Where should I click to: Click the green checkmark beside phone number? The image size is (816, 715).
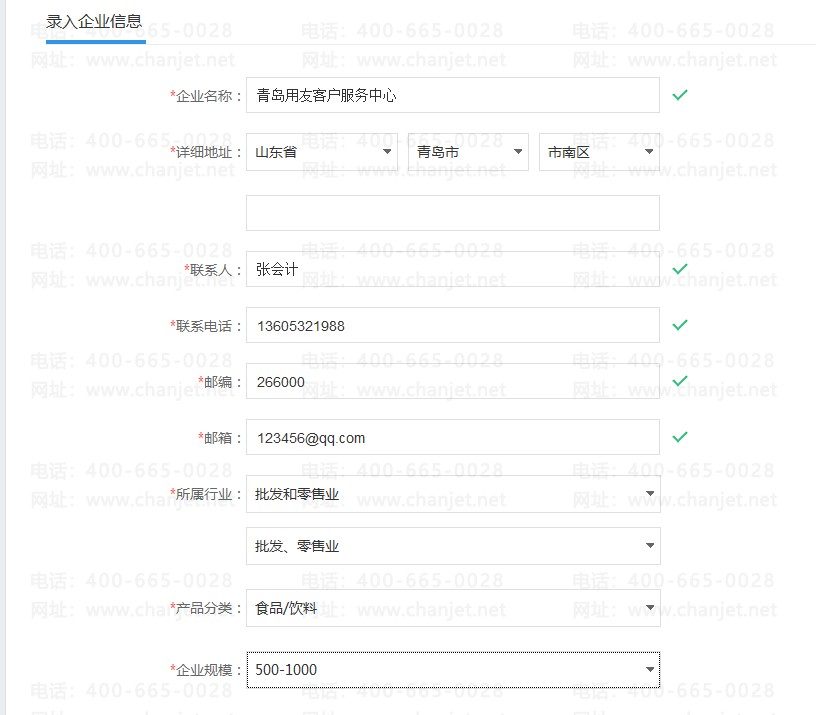(x=680, y=325)
